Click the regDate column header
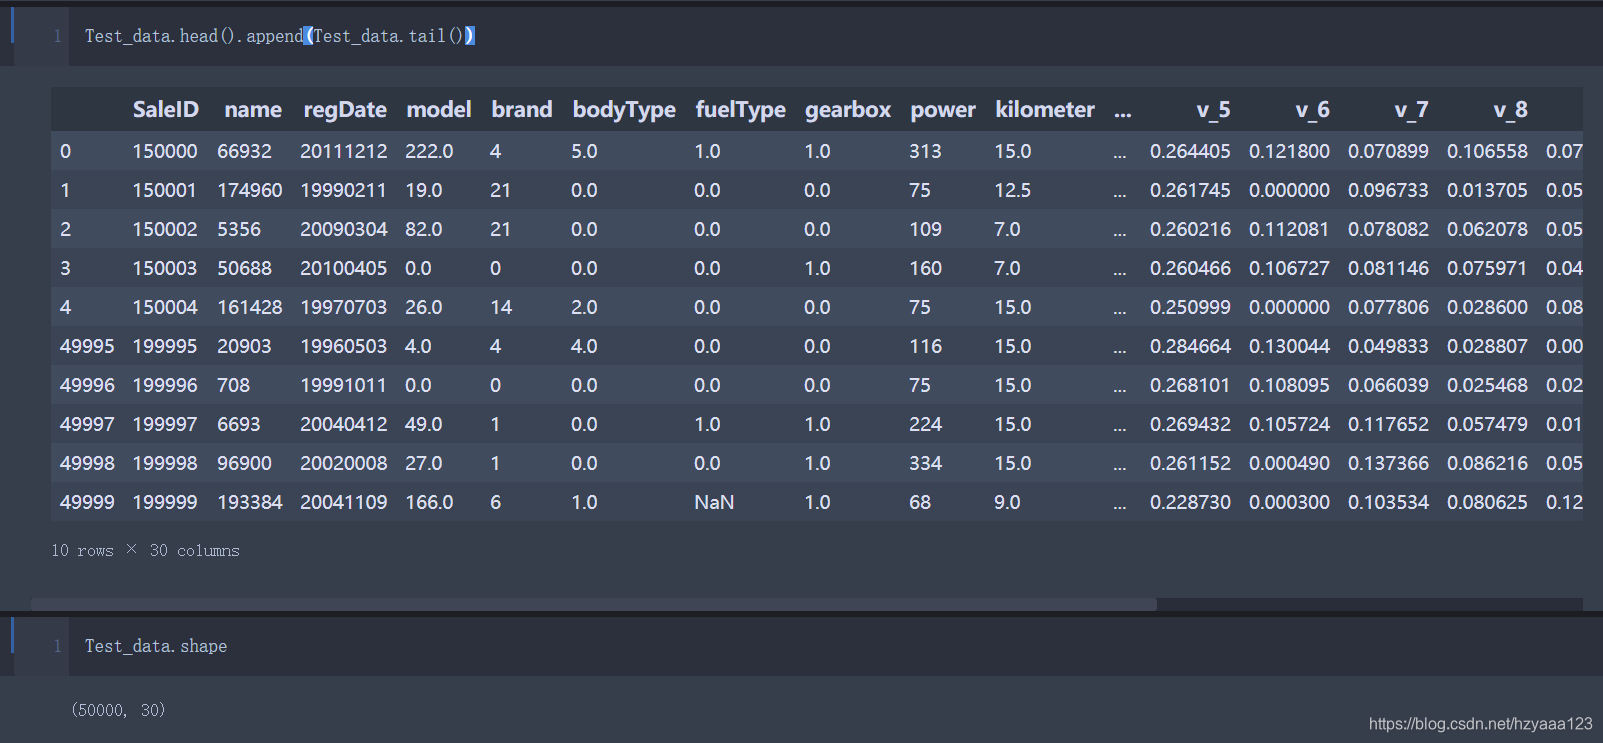The height and width of the screenshot is (743, 1603). [x=345, y=110]
